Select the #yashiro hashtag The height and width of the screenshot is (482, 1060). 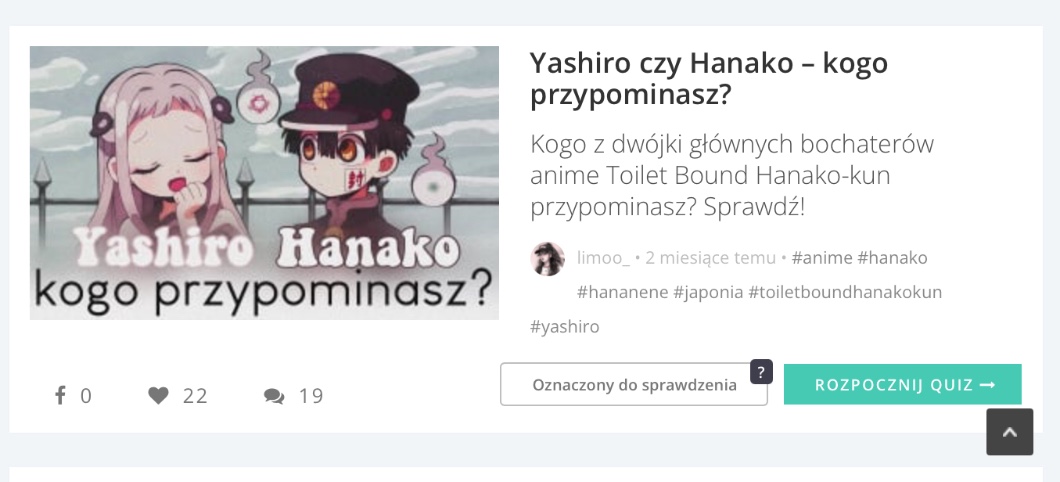(x=564, y=327)
